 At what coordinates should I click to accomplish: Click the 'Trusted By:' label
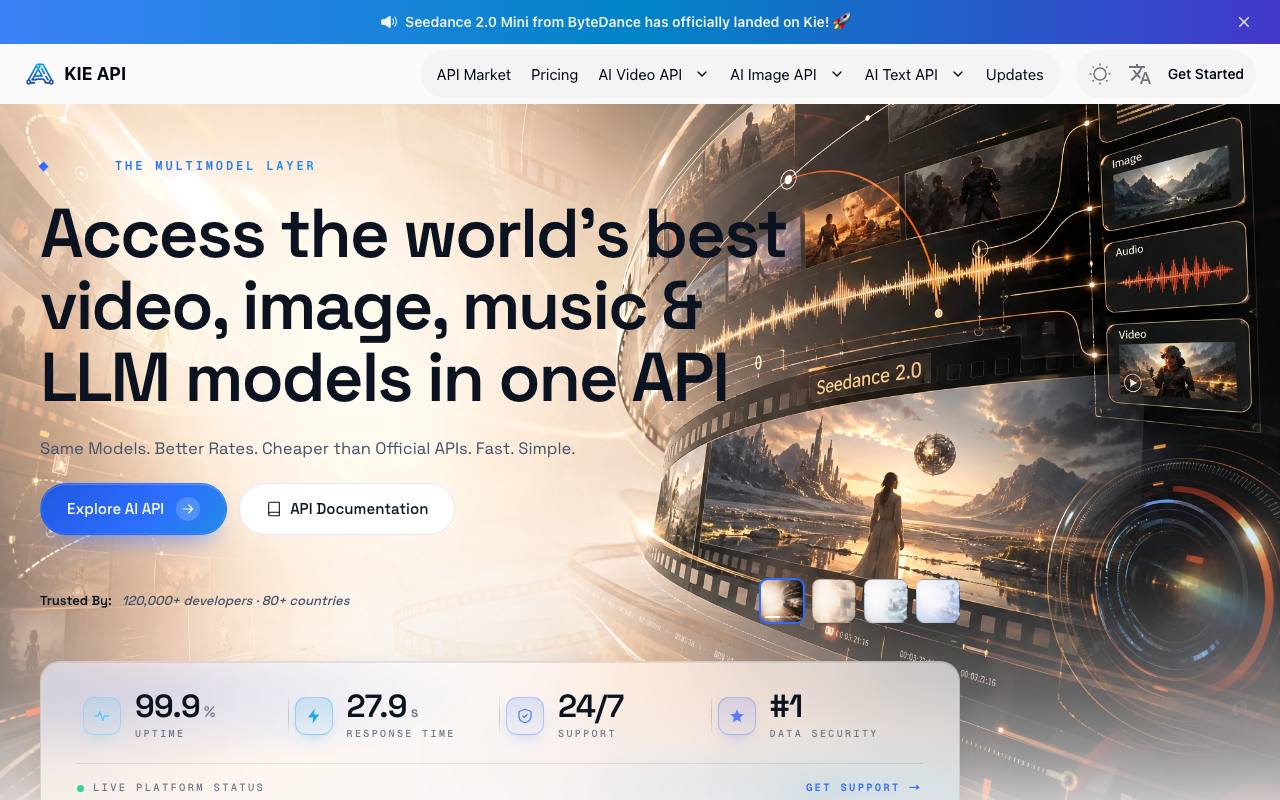click(x=76, y=601)
